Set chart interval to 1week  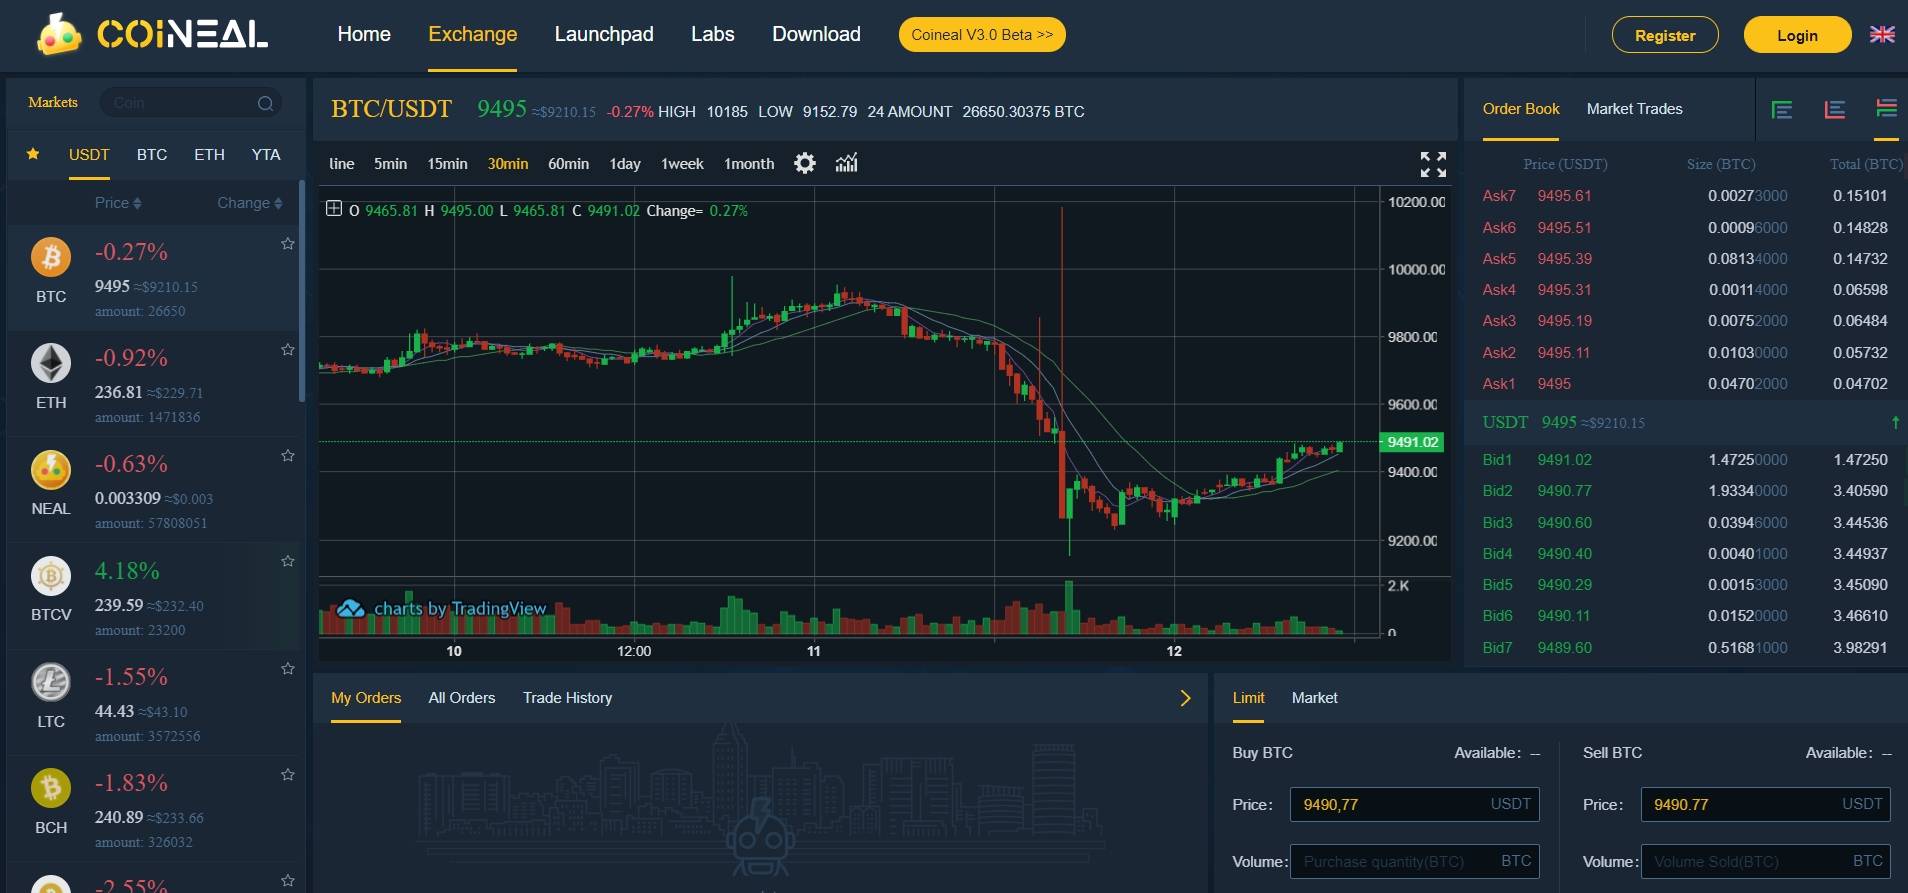(x=682, y=163)
